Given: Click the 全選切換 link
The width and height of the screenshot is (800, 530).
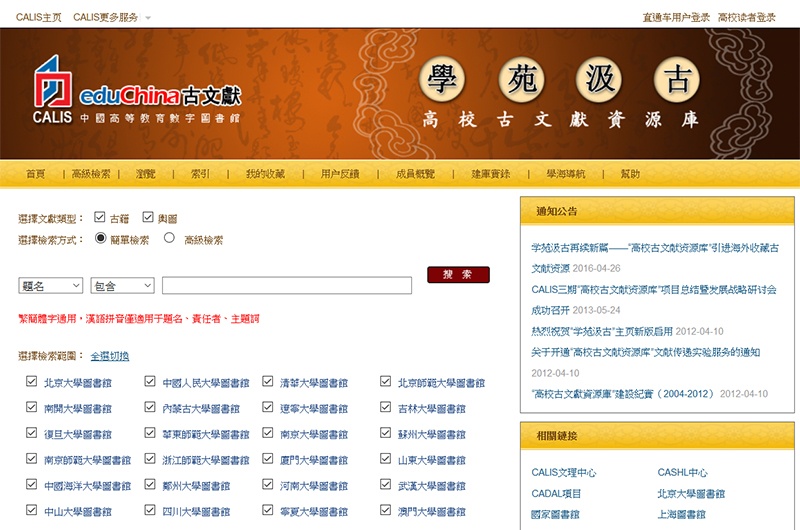Looking at the screenshot, I should tap(110, 356).
